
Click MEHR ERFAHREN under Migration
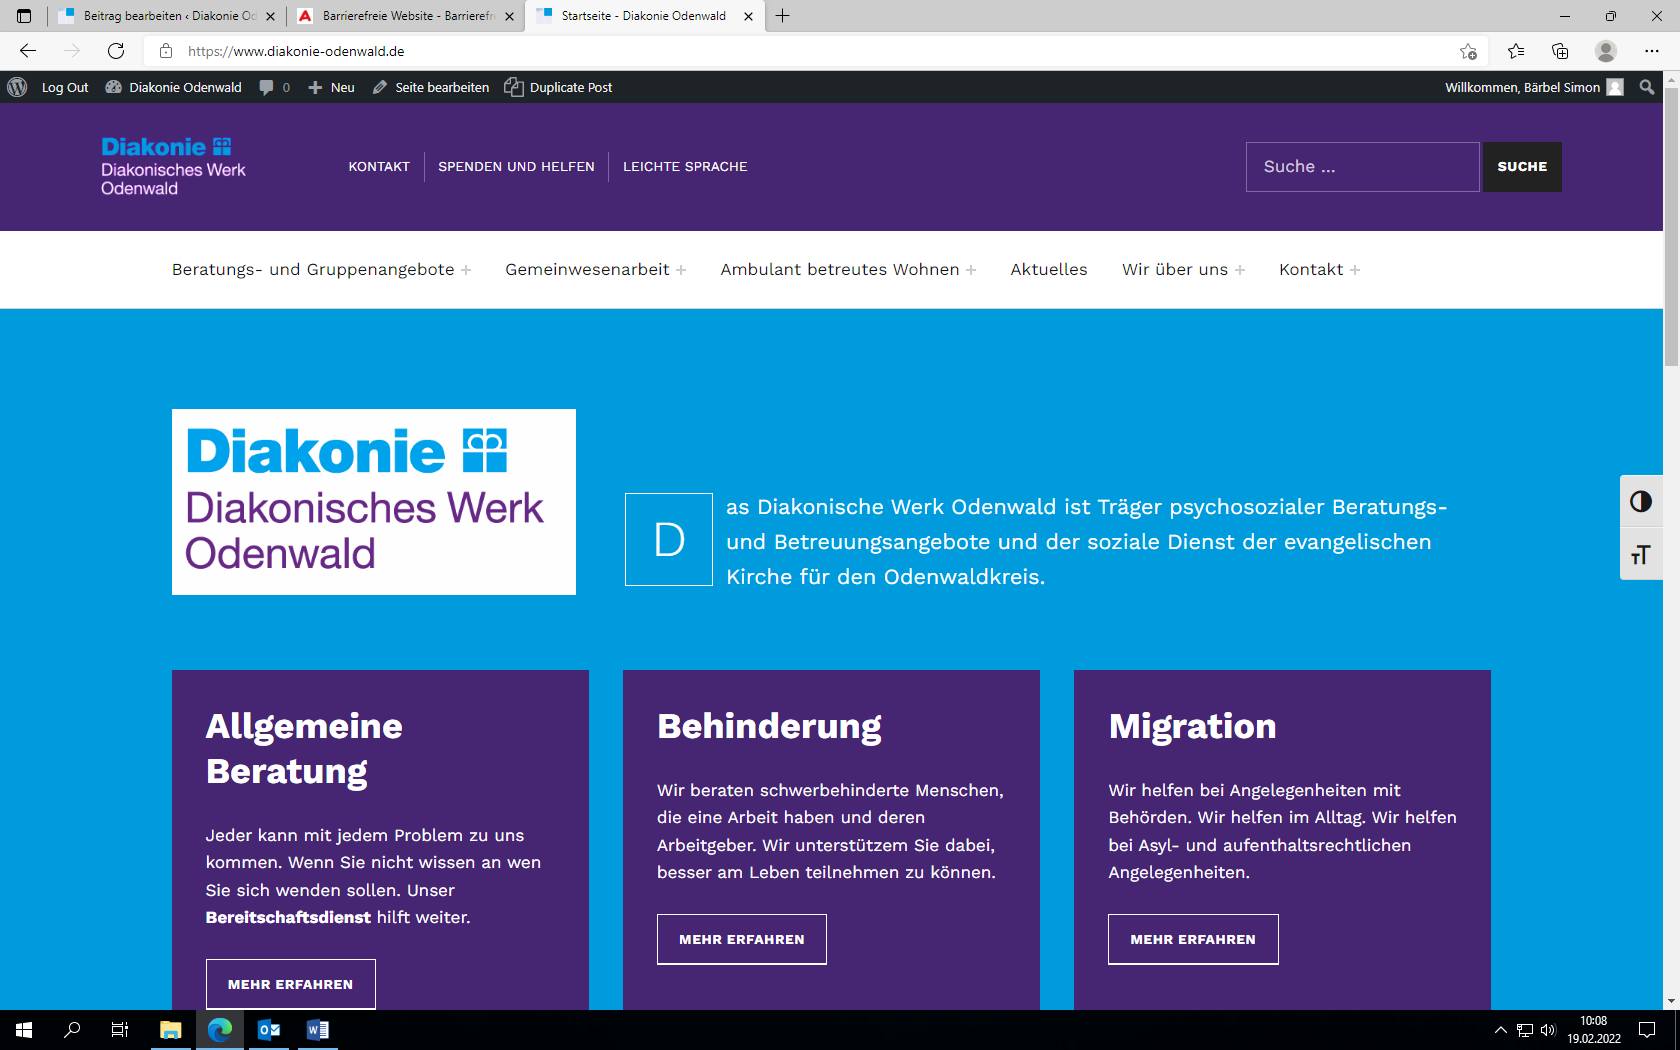(1192, 939)
